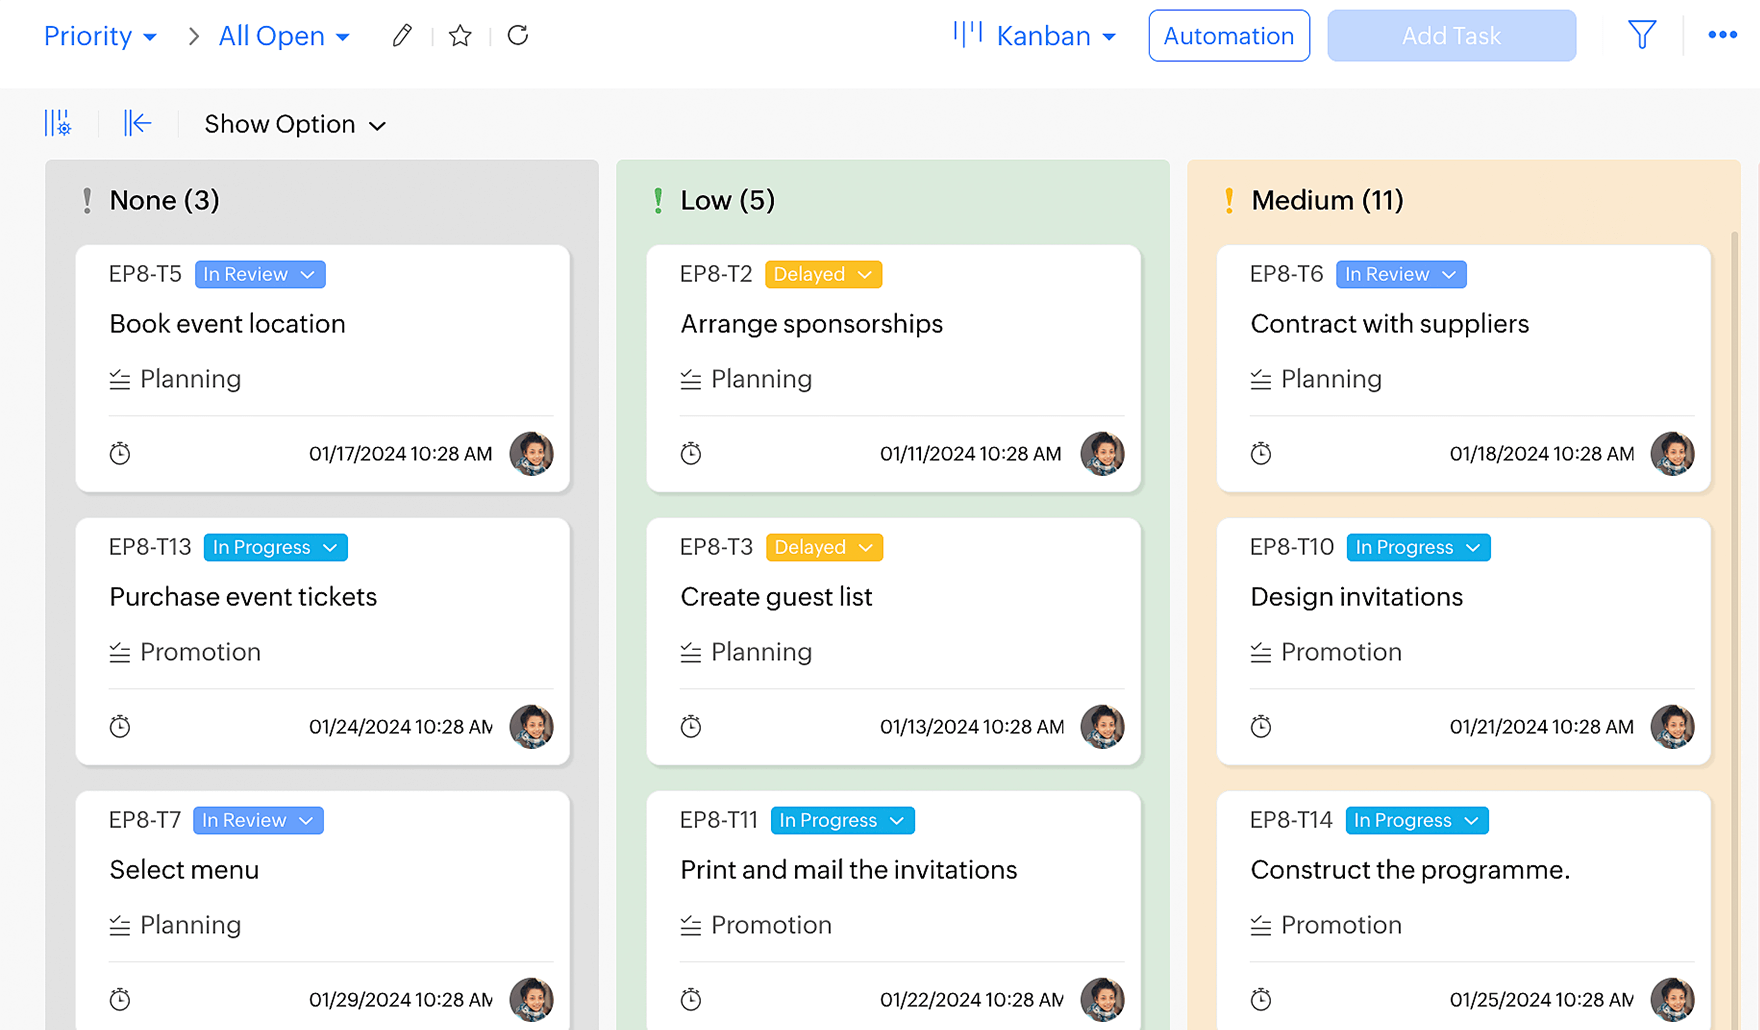Click timer icon on Book event location
The height and width of the screenshot is (1030, 1760).
click(120, 454)
